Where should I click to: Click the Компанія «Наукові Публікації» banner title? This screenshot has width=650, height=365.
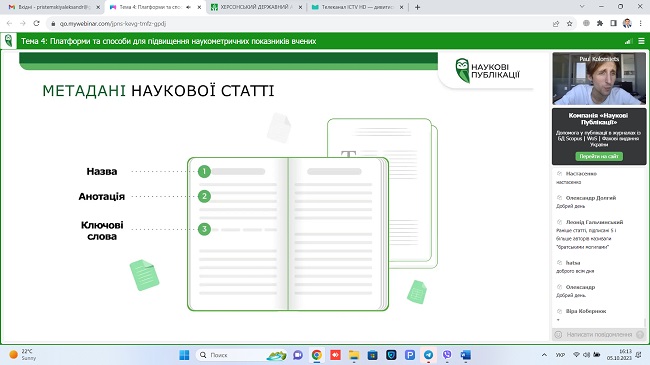pos(599,119)
